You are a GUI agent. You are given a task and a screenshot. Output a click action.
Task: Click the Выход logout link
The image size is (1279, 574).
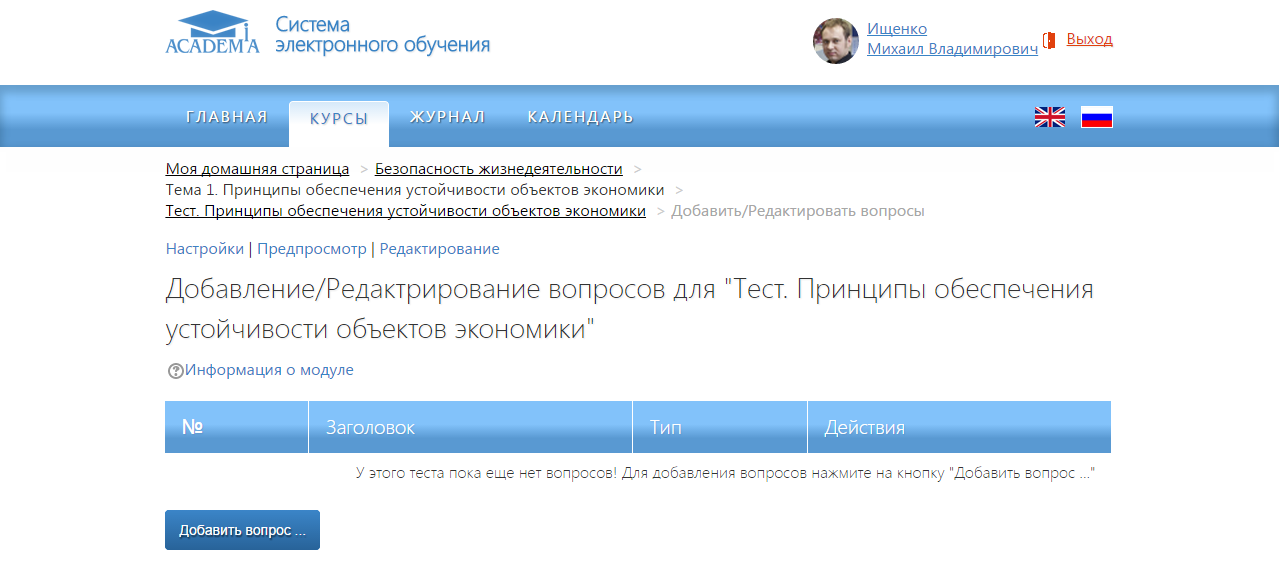point(1089,39)
